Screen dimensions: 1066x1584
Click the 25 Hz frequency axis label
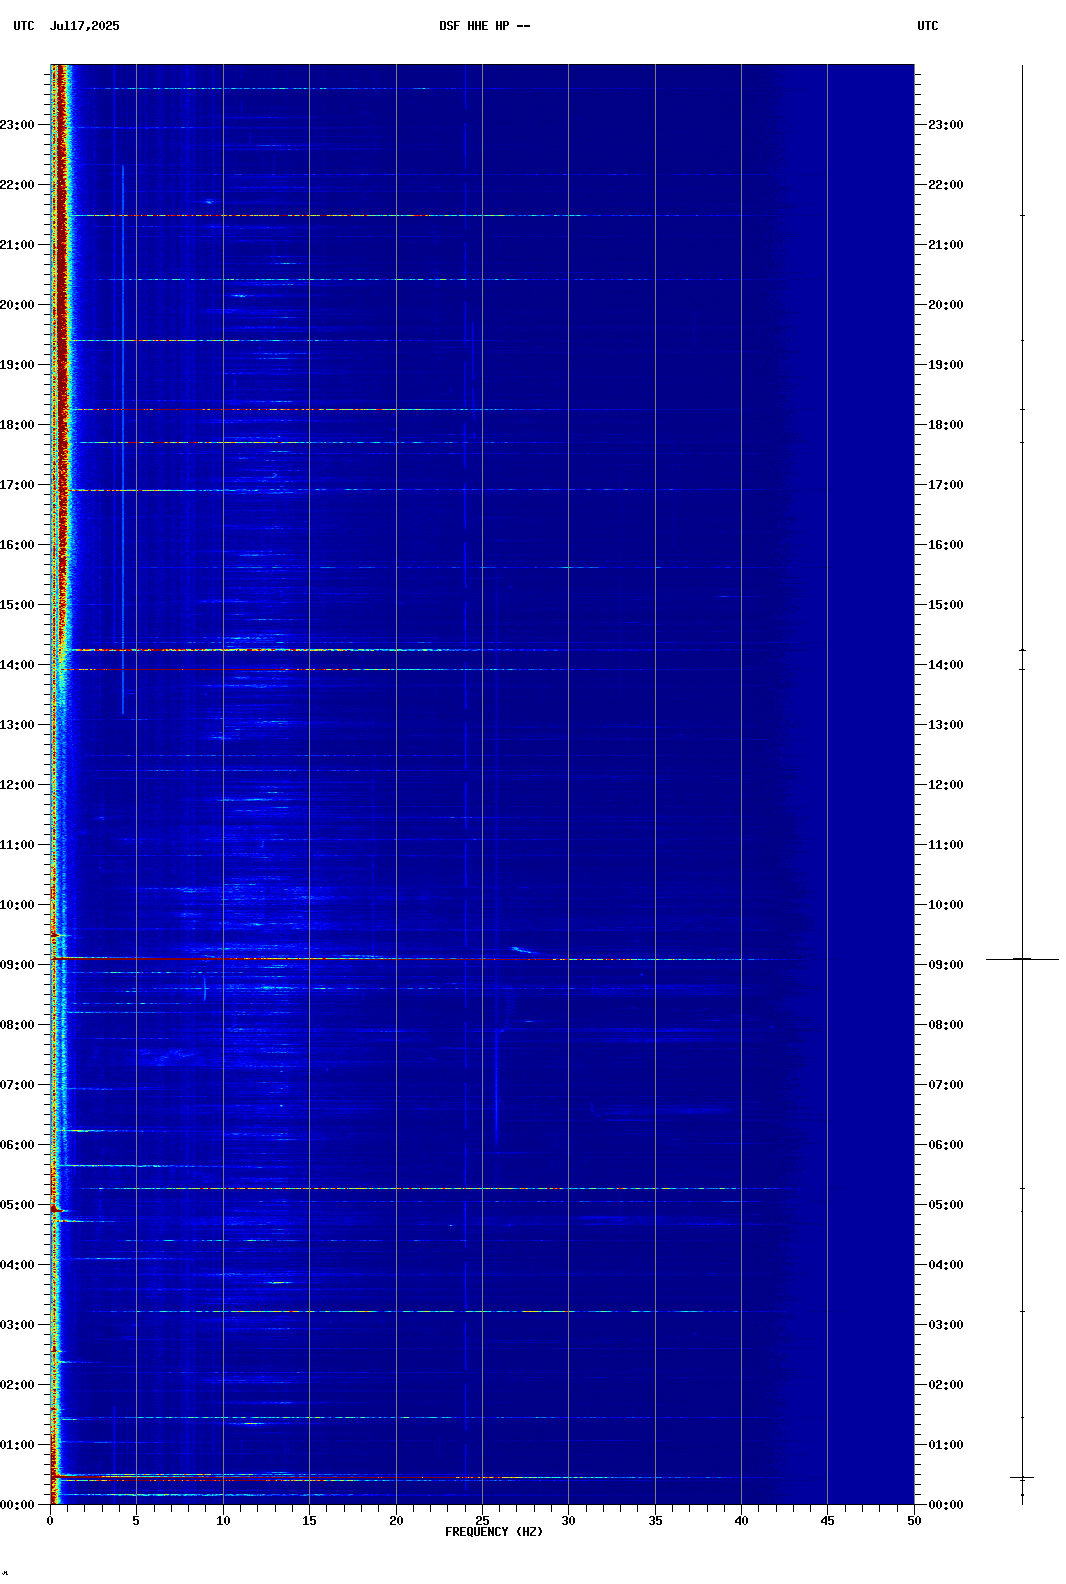tap(482, 1521)
